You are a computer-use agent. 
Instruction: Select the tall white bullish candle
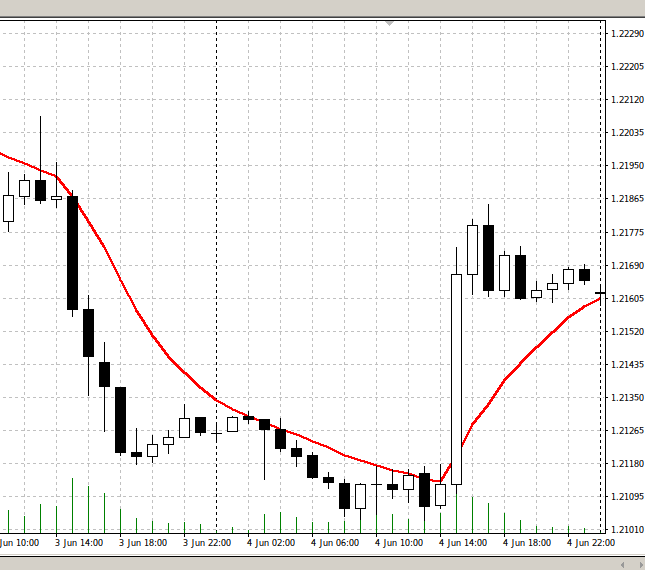(x=456, y=378)
